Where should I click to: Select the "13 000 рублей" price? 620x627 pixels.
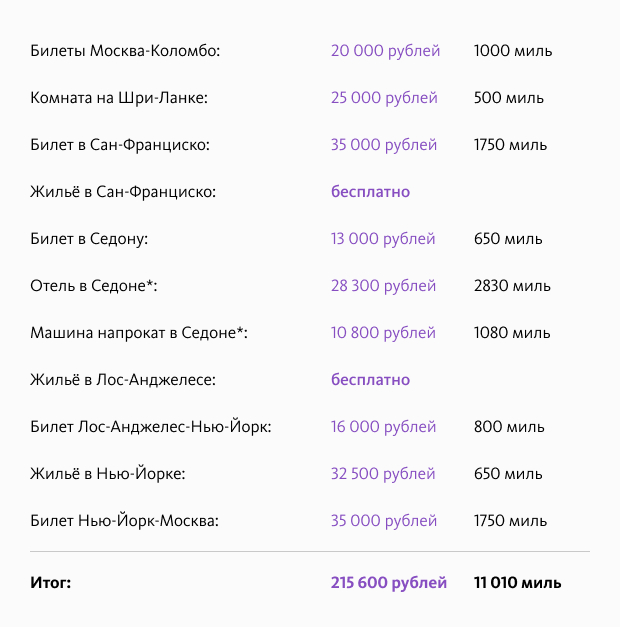[383, 239]
